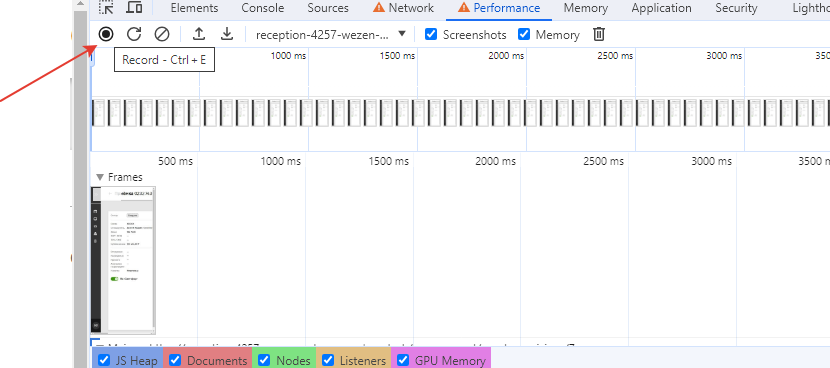This screenshot has width=830, height=368.
Task: Switch to the Network tab
Action: tap(403, 8)
